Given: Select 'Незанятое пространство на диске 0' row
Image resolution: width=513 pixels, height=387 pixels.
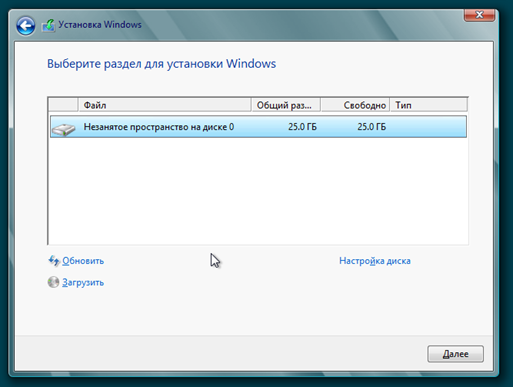Looking at the screenshot, I should click(x=258, y=127).
